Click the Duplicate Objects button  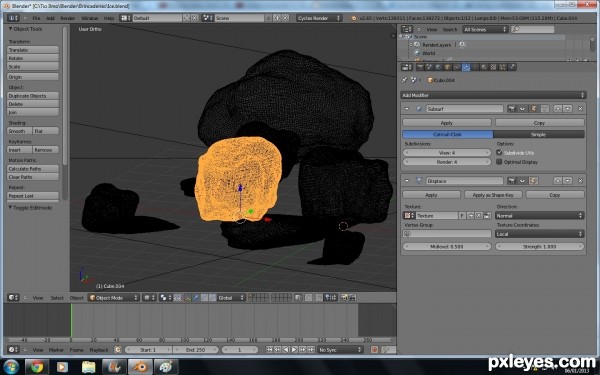click(x=33, y=96)
